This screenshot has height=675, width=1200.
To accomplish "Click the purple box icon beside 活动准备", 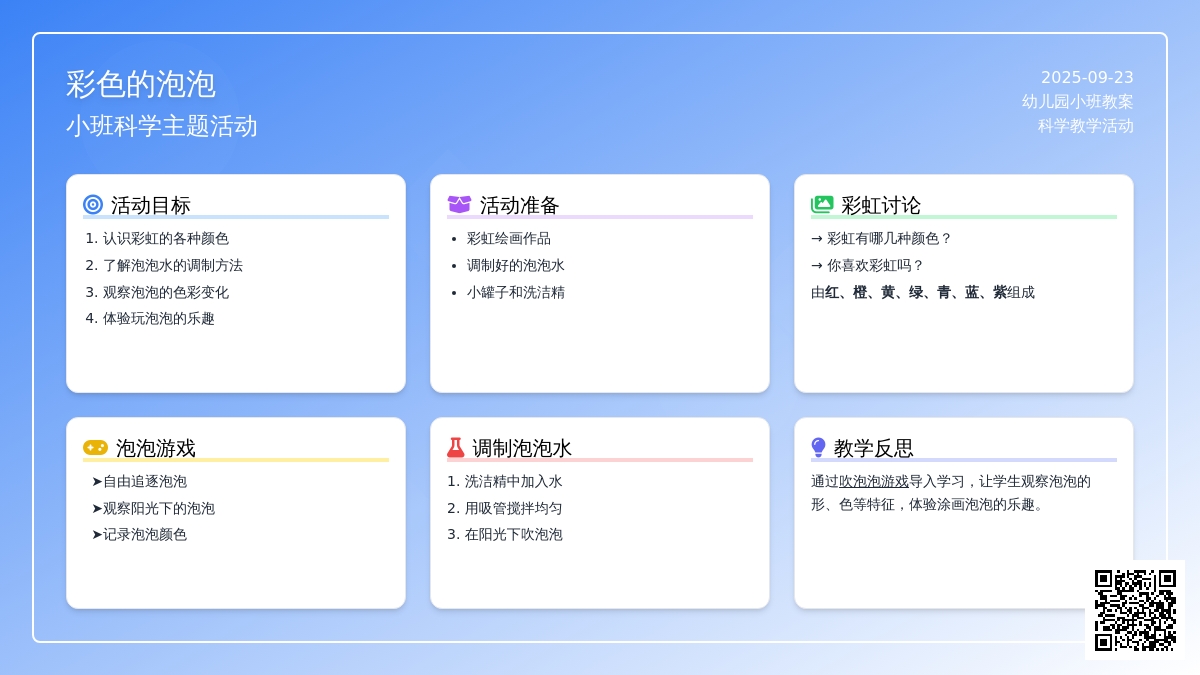I will click(x=459, y=205).
